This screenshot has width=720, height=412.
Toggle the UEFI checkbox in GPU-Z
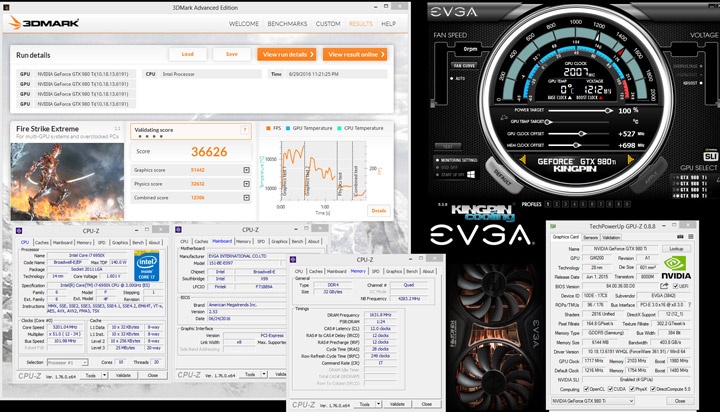[x=675, y=286]
